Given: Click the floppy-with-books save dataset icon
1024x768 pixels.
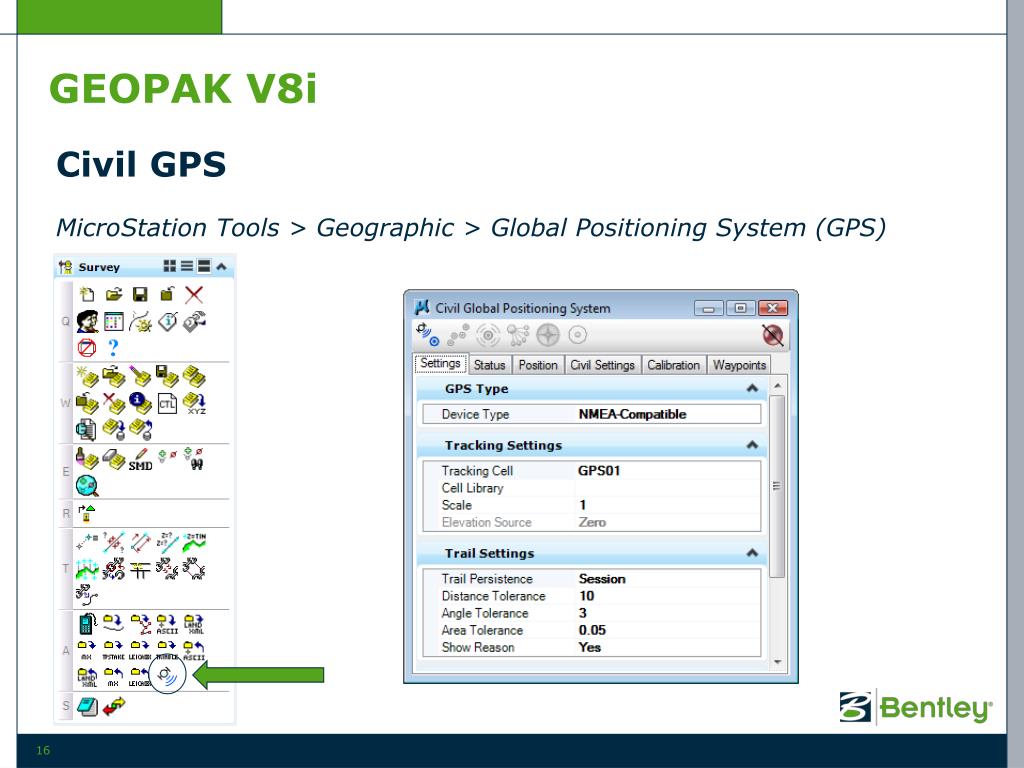Looking at the screenshot, I should (x=167, y=376).
